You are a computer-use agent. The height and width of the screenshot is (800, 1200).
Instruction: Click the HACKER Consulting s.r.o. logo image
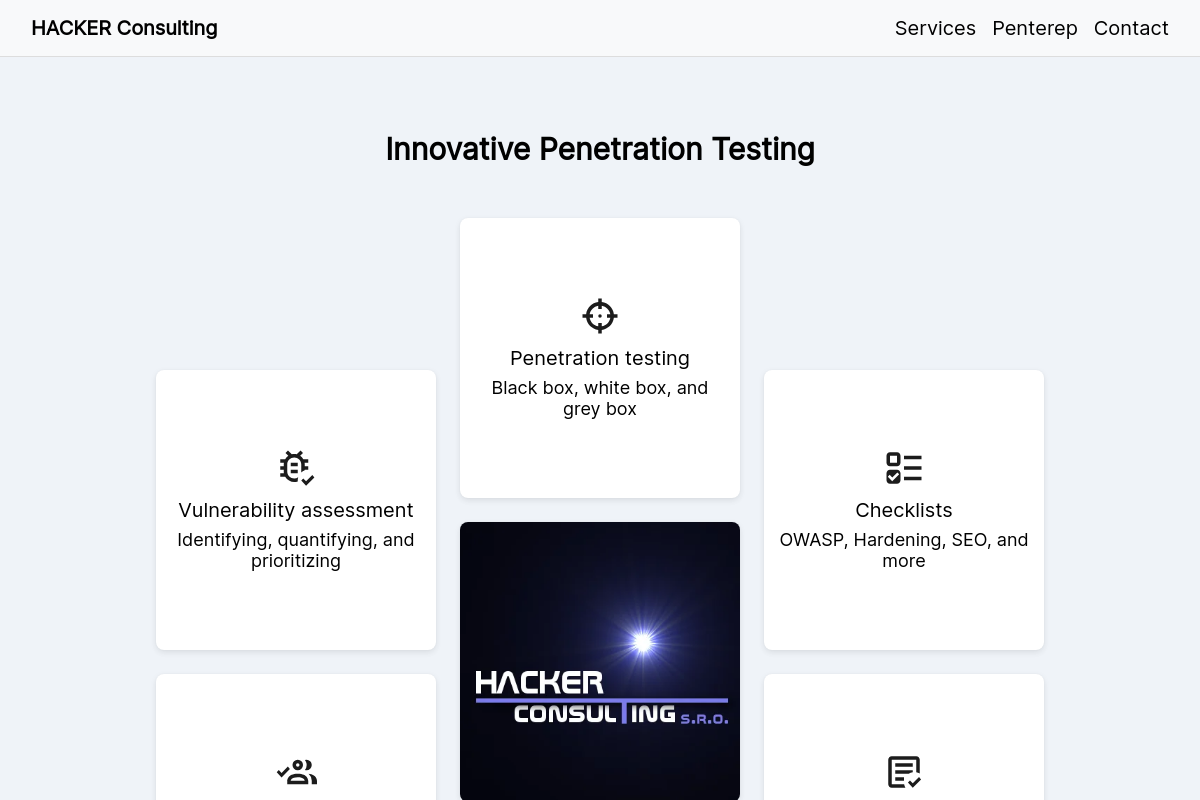[600, 661]
